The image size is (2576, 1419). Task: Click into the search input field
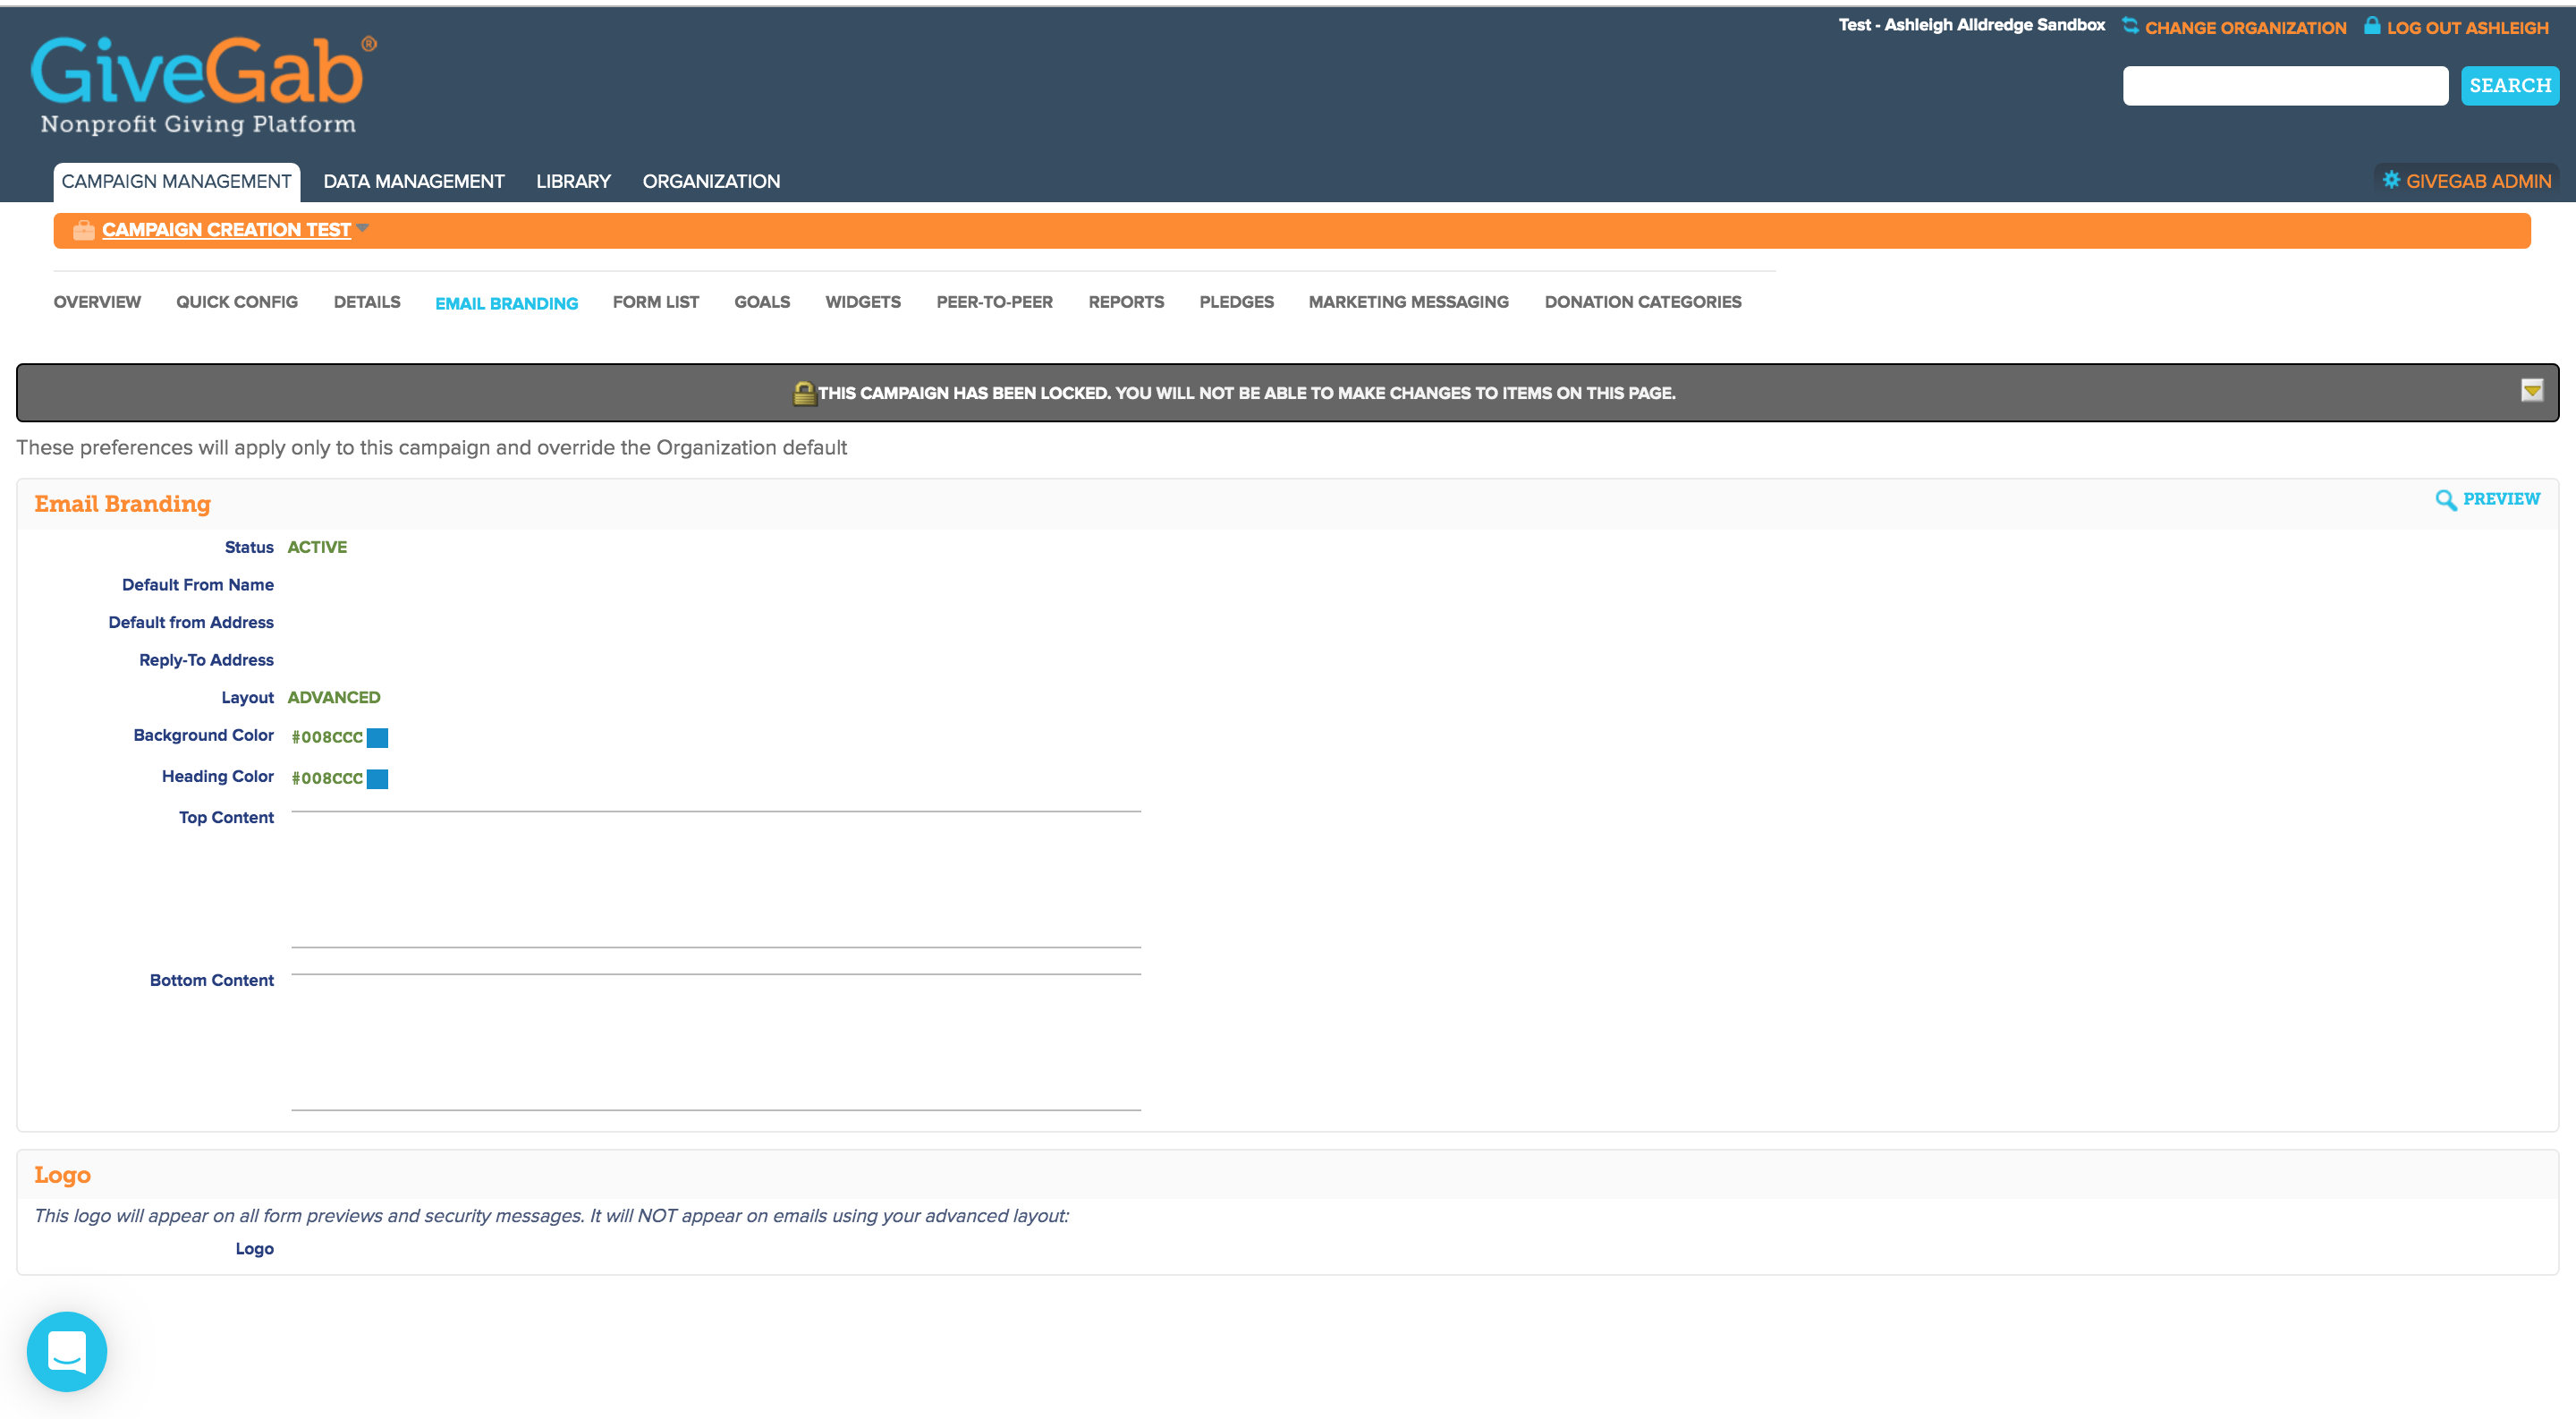click(2285, 86)
